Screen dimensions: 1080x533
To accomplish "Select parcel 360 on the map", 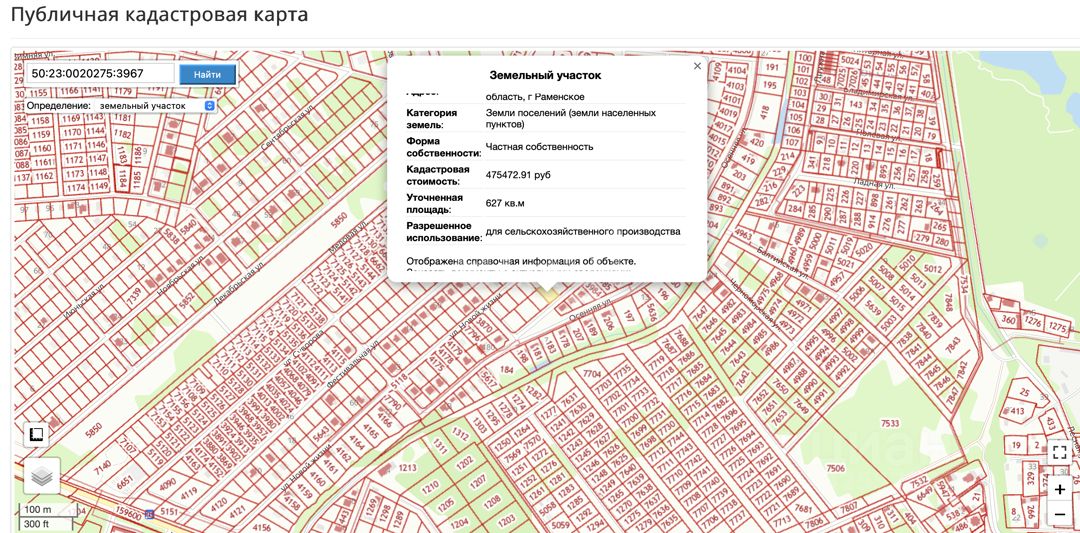I will coord(1008,319).
